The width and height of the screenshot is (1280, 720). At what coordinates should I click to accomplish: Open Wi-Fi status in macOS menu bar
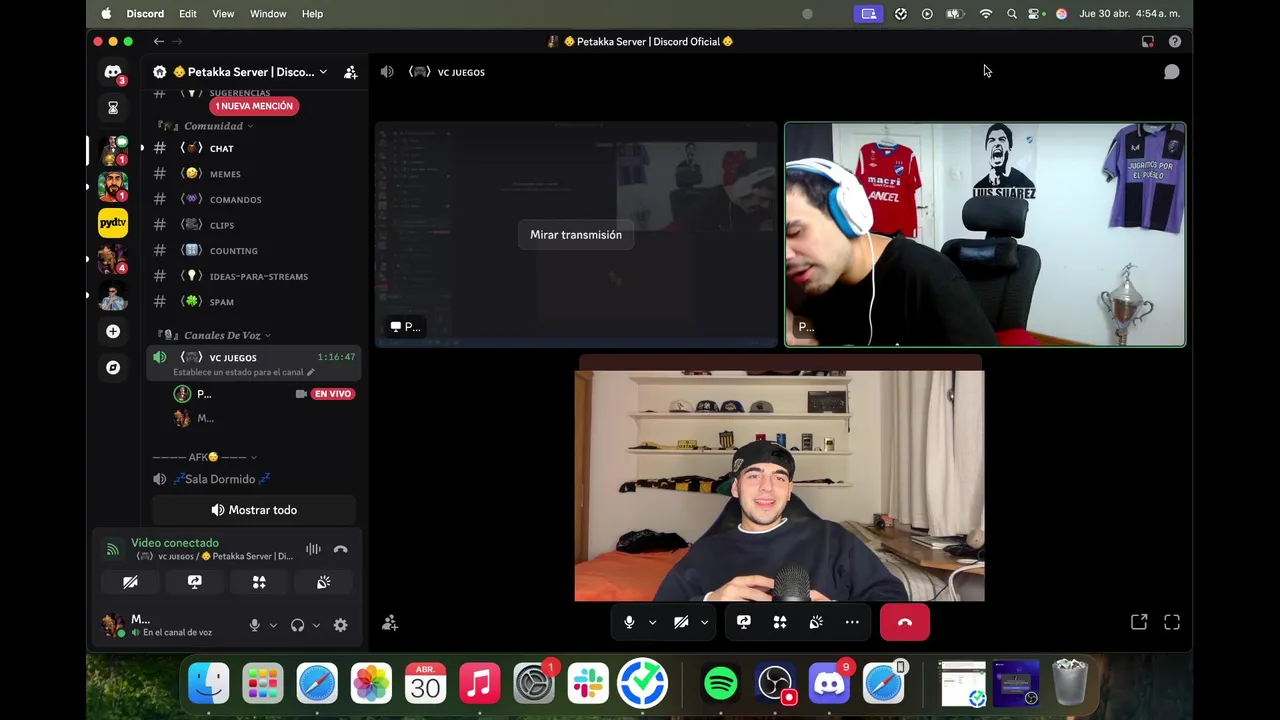tap(986, 14)
